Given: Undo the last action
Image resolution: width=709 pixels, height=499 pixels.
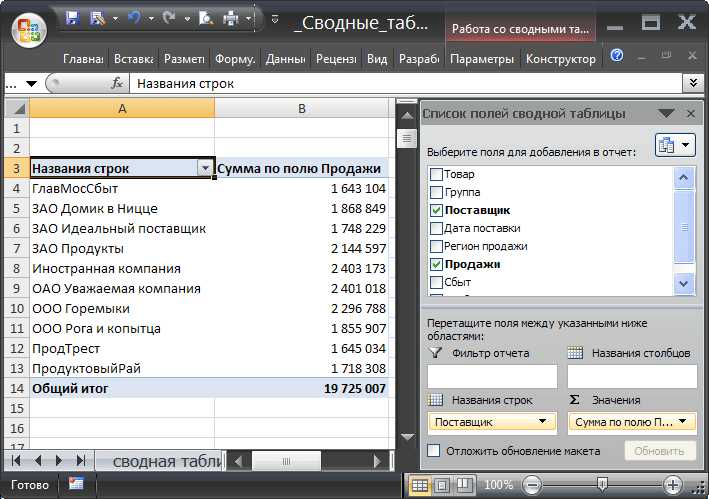Looking at the screenshot, I should (134, 18).
